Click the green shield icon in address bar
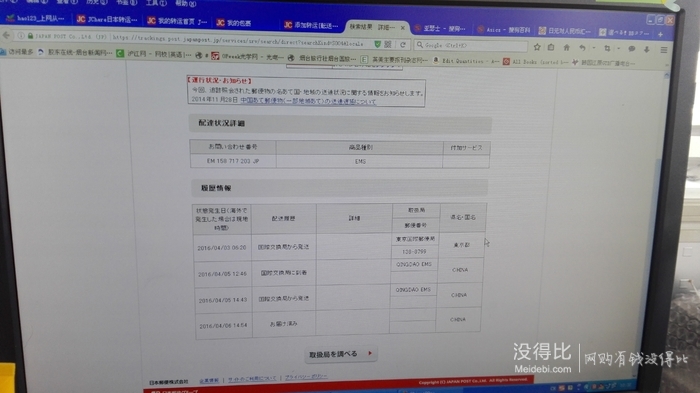700x393 pixels. tap(378, 44)
